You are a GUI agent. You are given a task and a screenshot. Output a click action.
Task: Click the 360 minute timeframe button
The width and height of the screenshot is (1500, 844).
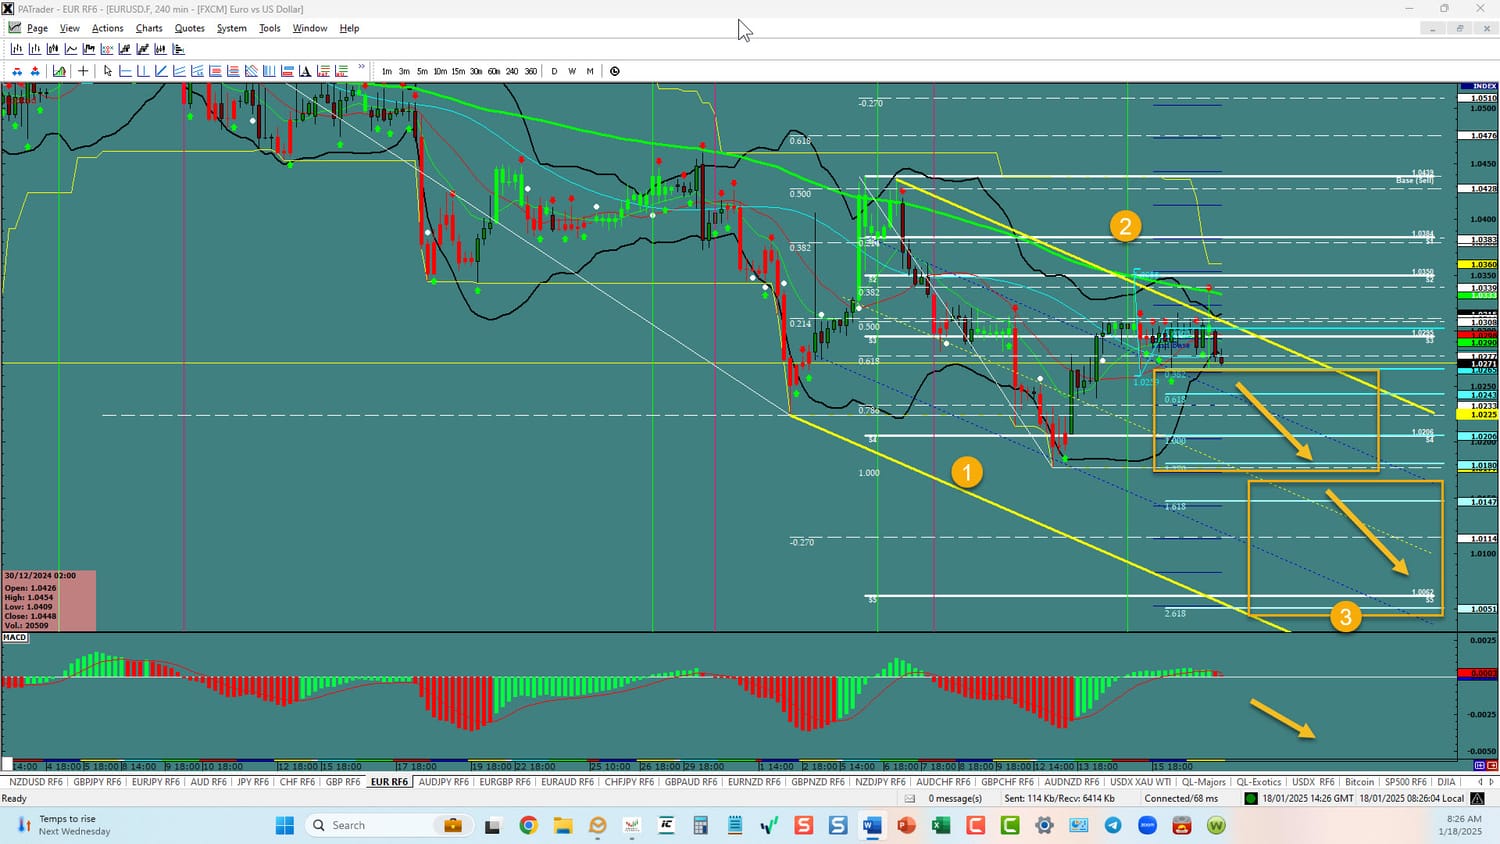(530, 71)
